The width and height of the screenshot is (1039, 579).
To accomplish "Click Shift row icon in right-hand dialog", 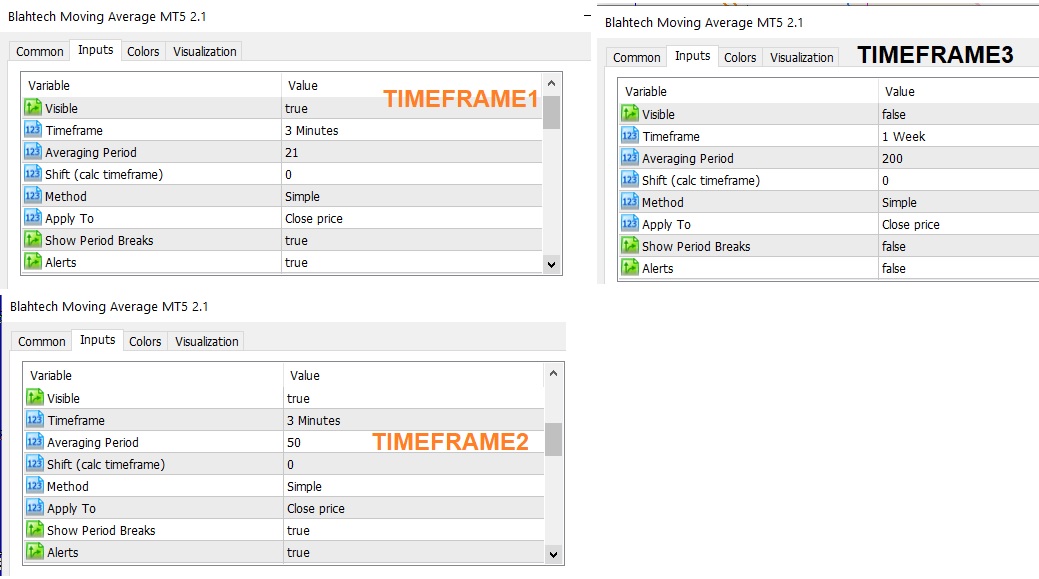I will [x=629, y=180].
